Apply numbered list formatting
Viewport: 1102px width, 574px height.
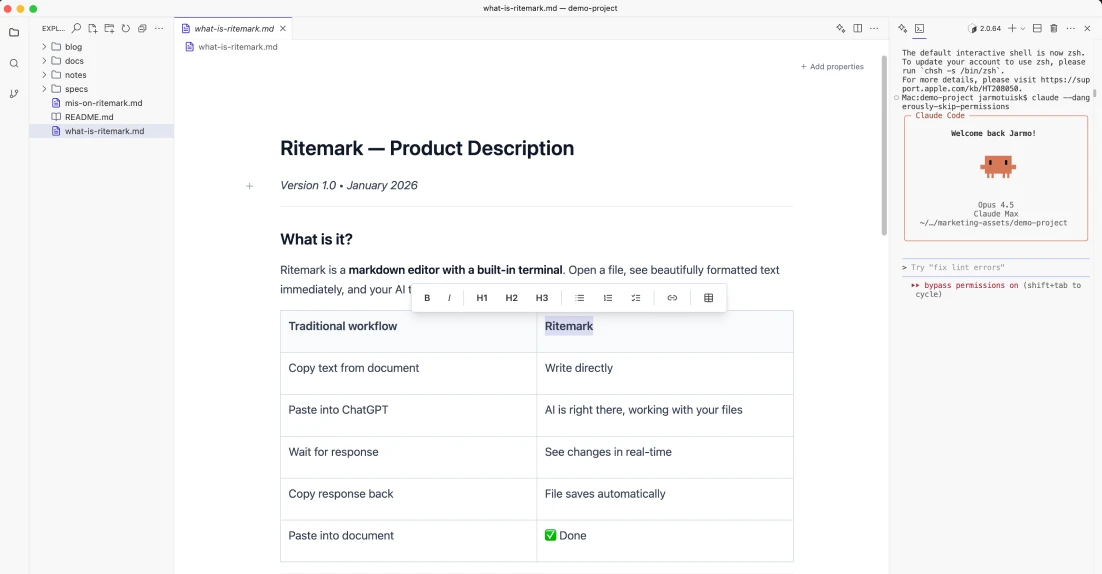[x=608, y=298]
